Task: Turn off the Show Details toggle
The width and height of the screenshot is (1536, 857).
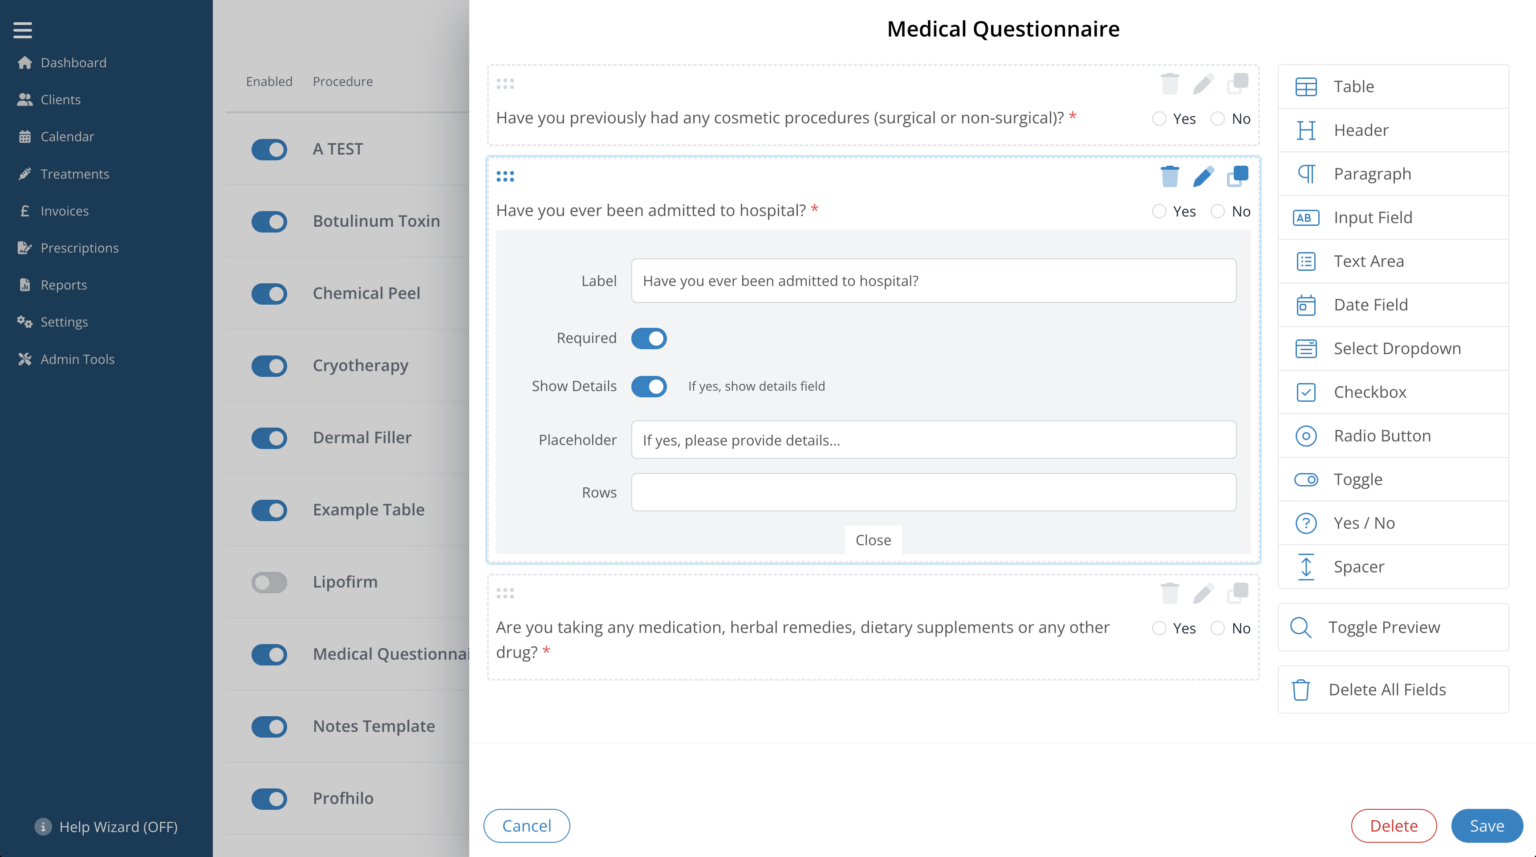Action: click(x=649, y=386)
